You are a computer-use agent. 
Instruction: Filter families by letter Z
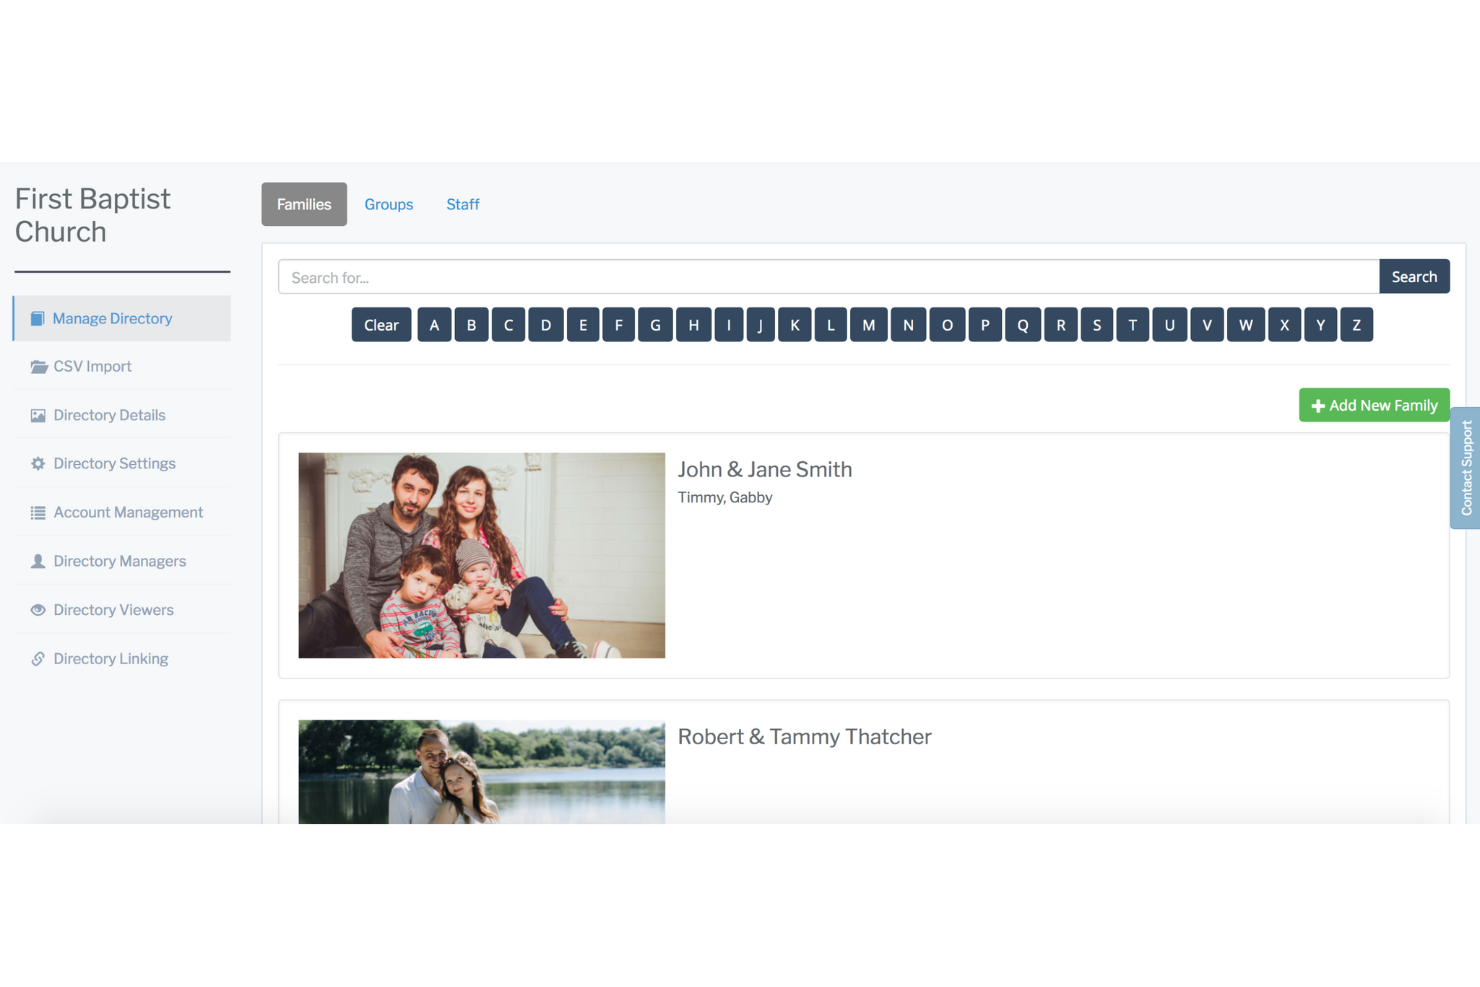click(1356, 325)
